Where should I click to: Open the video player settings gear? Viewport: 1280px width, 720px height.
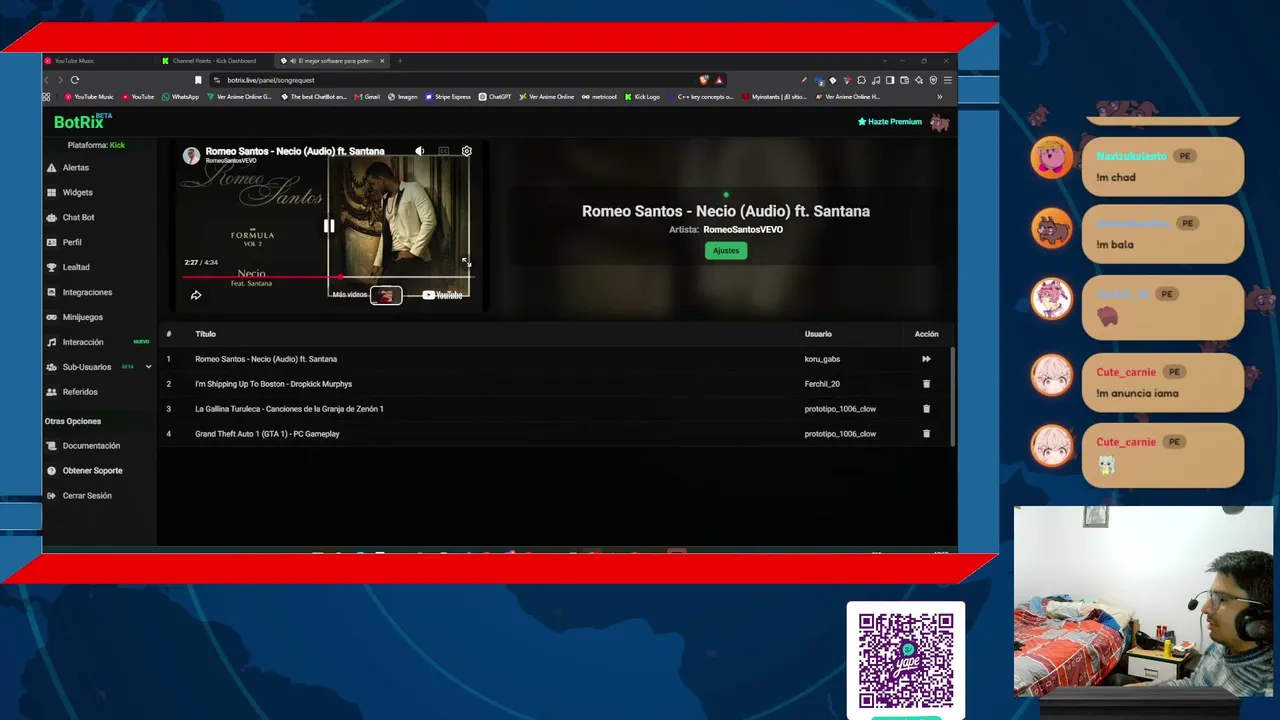point(467,151)
